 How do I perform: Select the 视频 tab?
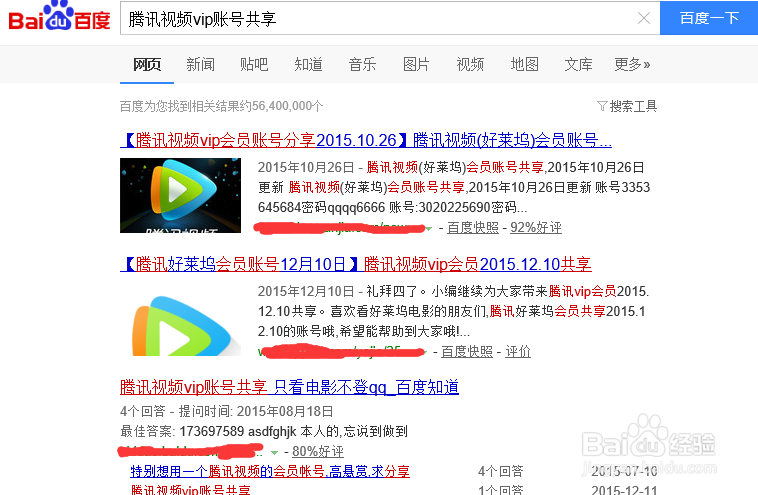pyautogui.click(x=470, y=64)
